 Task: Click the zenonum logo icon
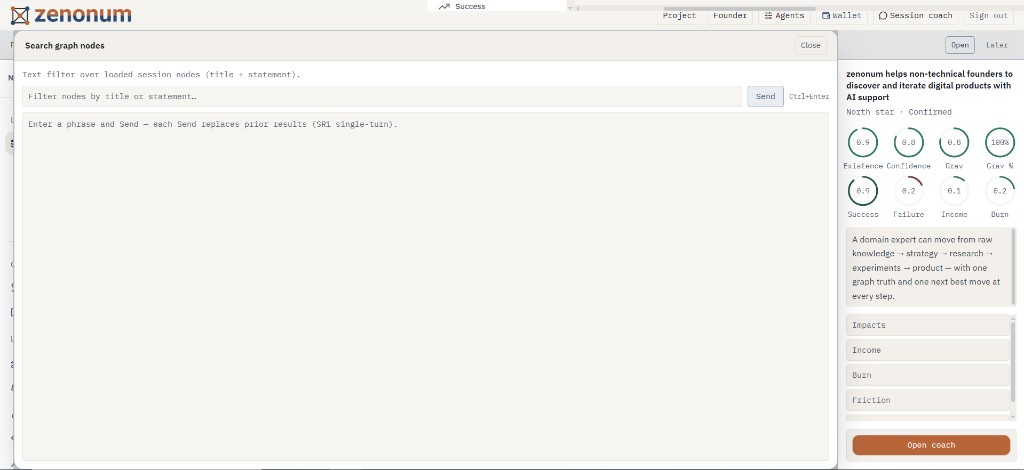tap(20, 15)
